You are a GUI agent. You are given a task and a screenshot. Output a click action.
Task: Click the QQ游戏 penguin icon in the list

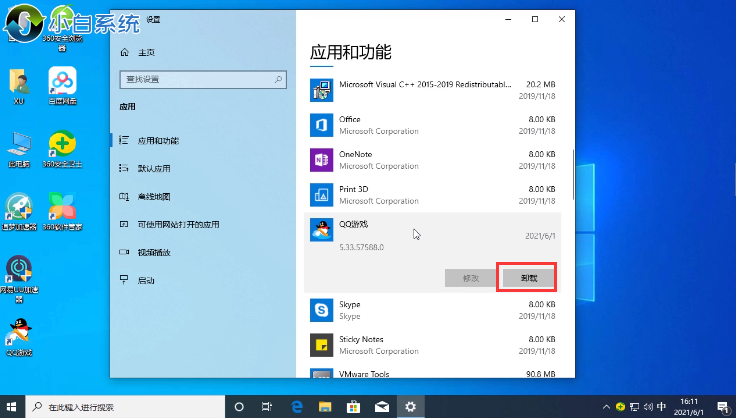tap(322, 230)
